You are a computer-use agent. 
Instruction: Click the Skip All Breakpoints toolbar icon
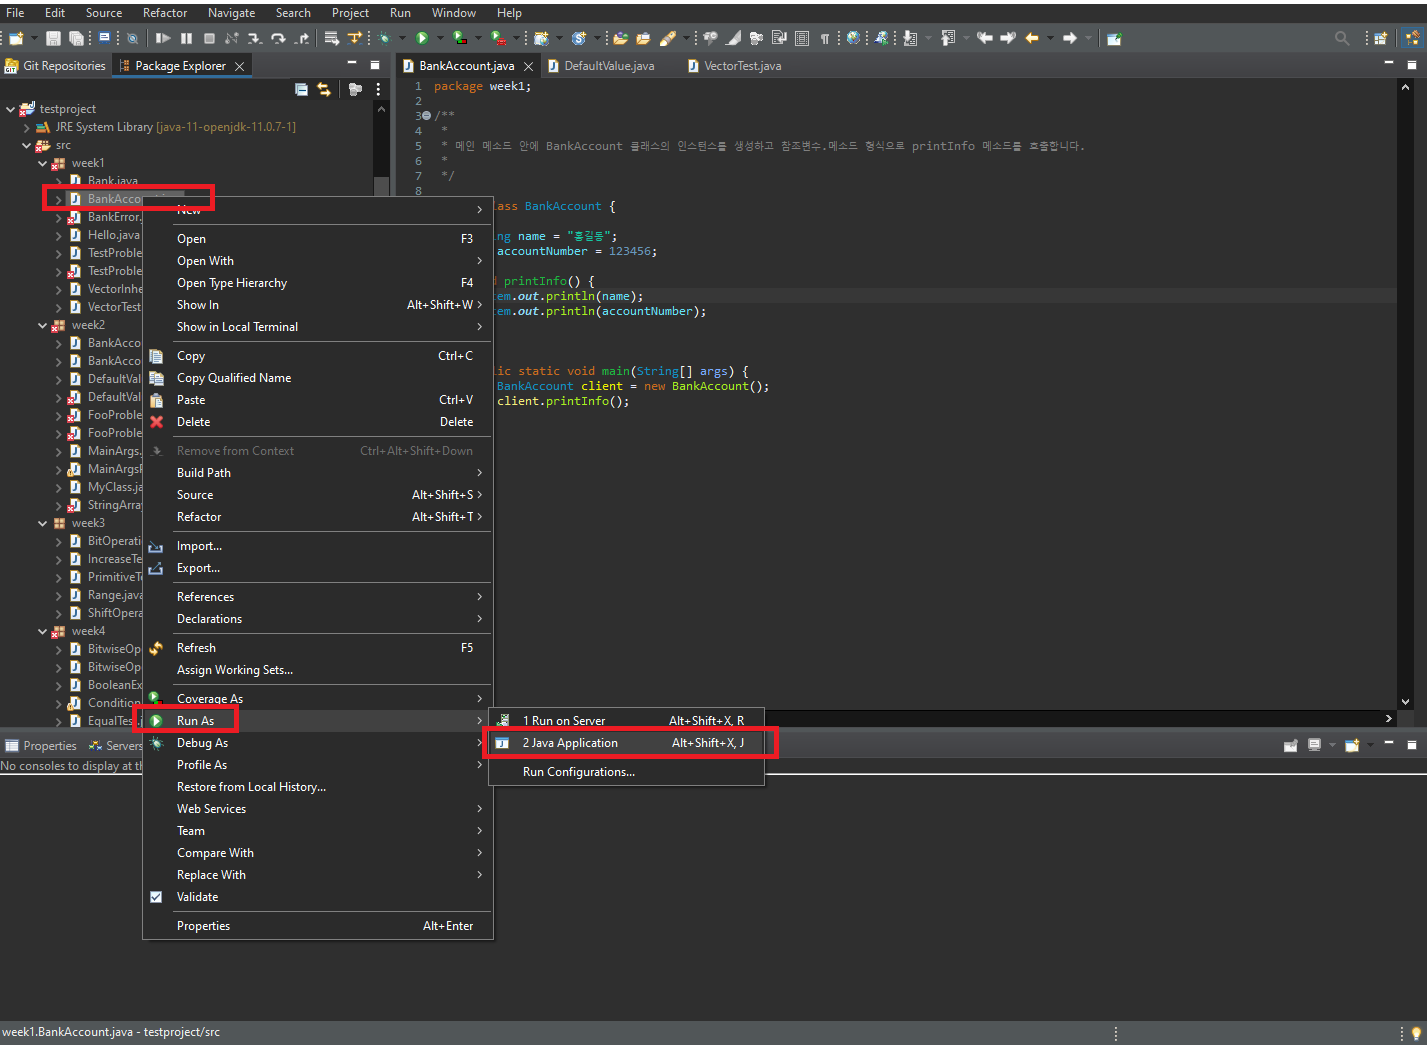coord(132,38)
